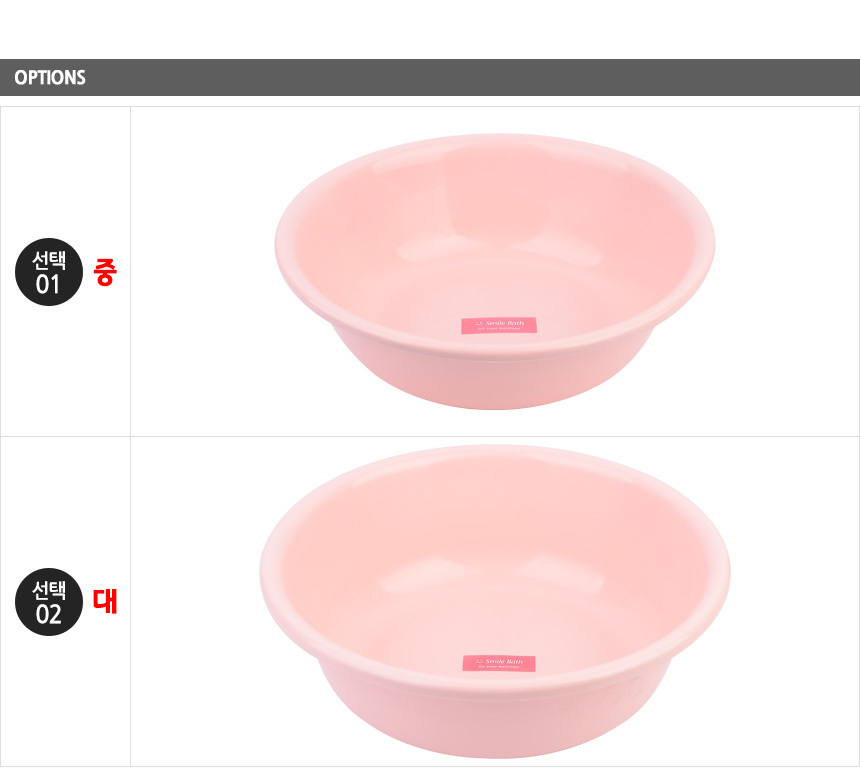Click the 선택 01 black circle badge
This screenshot has height=768, width=860.
[x=49, y=273]
